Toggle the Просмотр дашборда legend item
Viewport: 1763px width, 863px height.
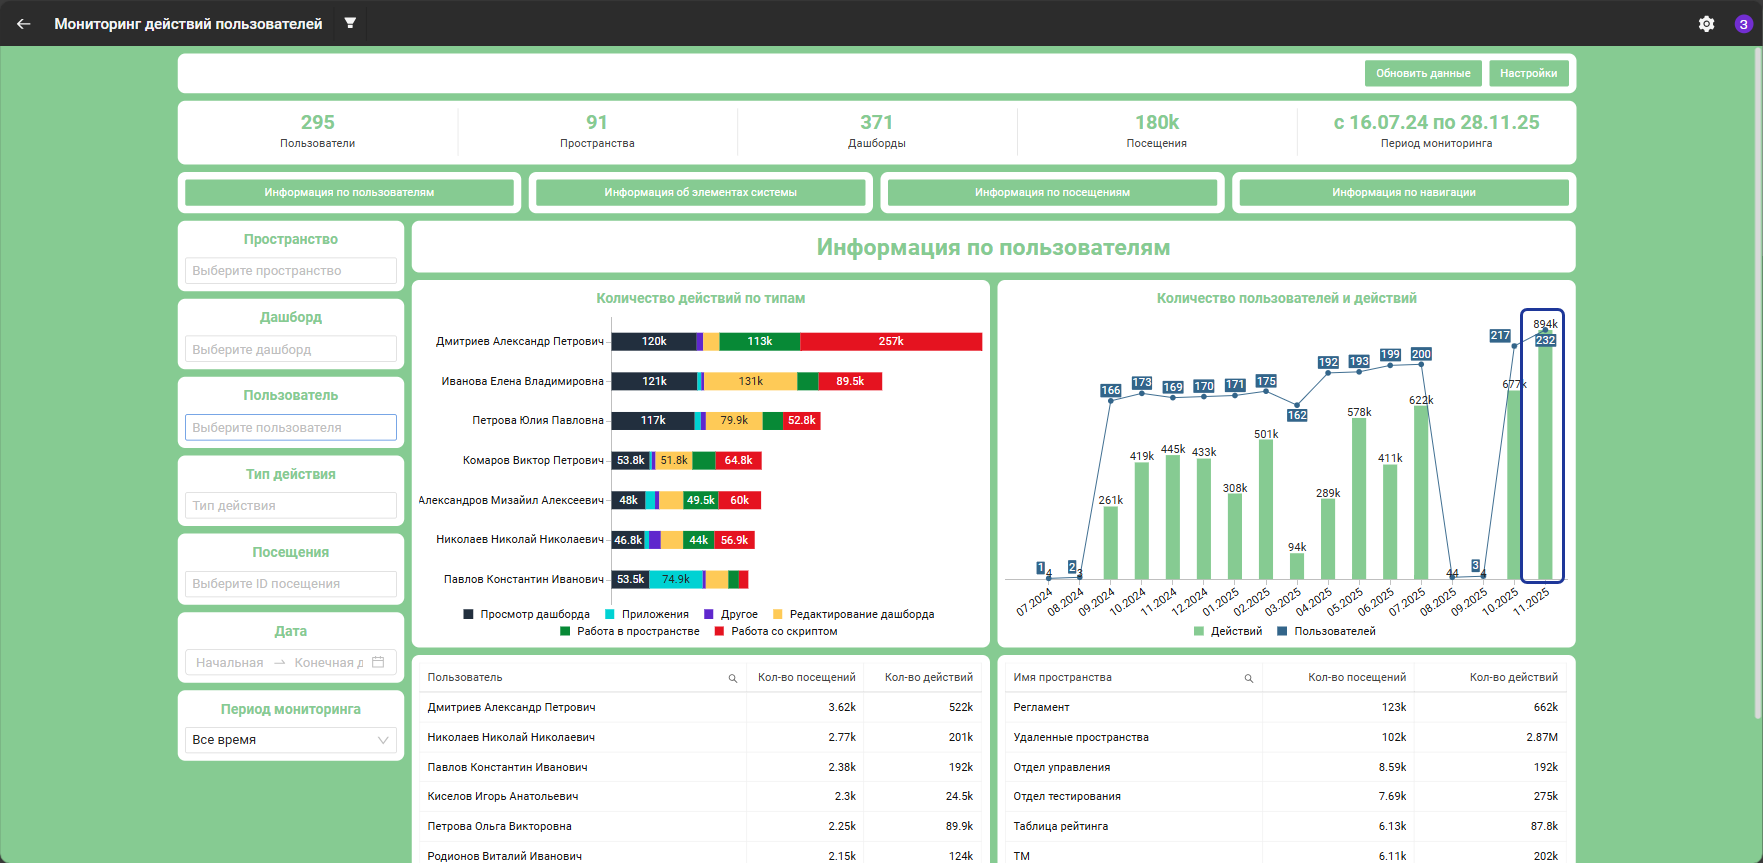526,614
